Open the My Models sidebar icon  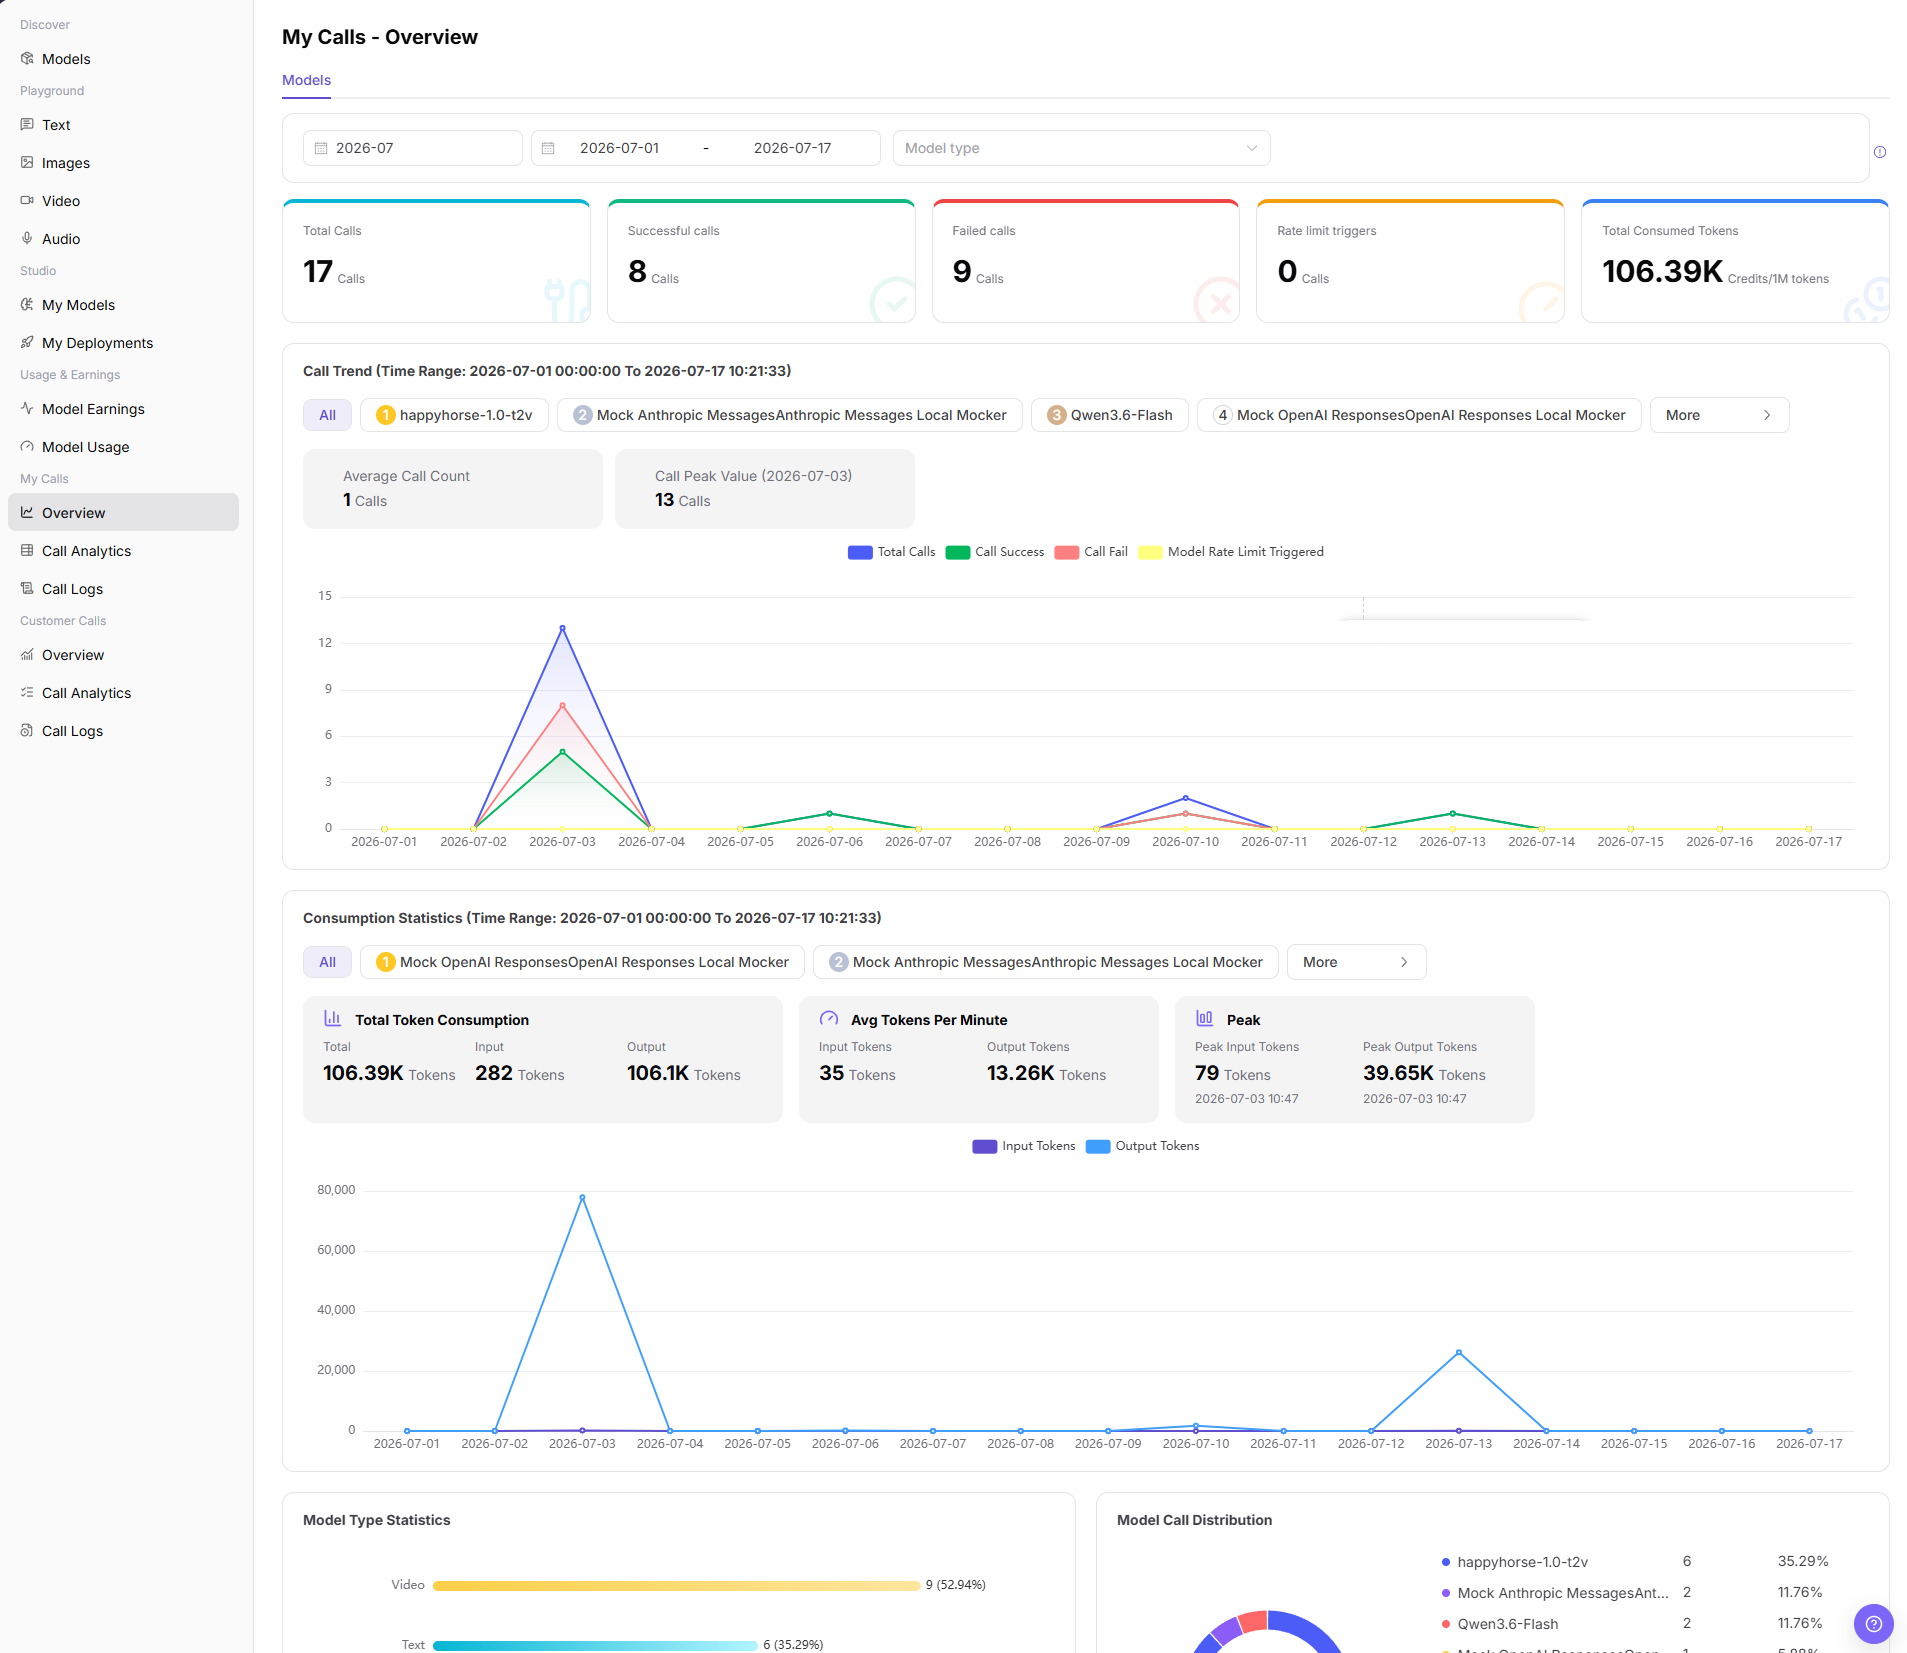click(27, 305)
